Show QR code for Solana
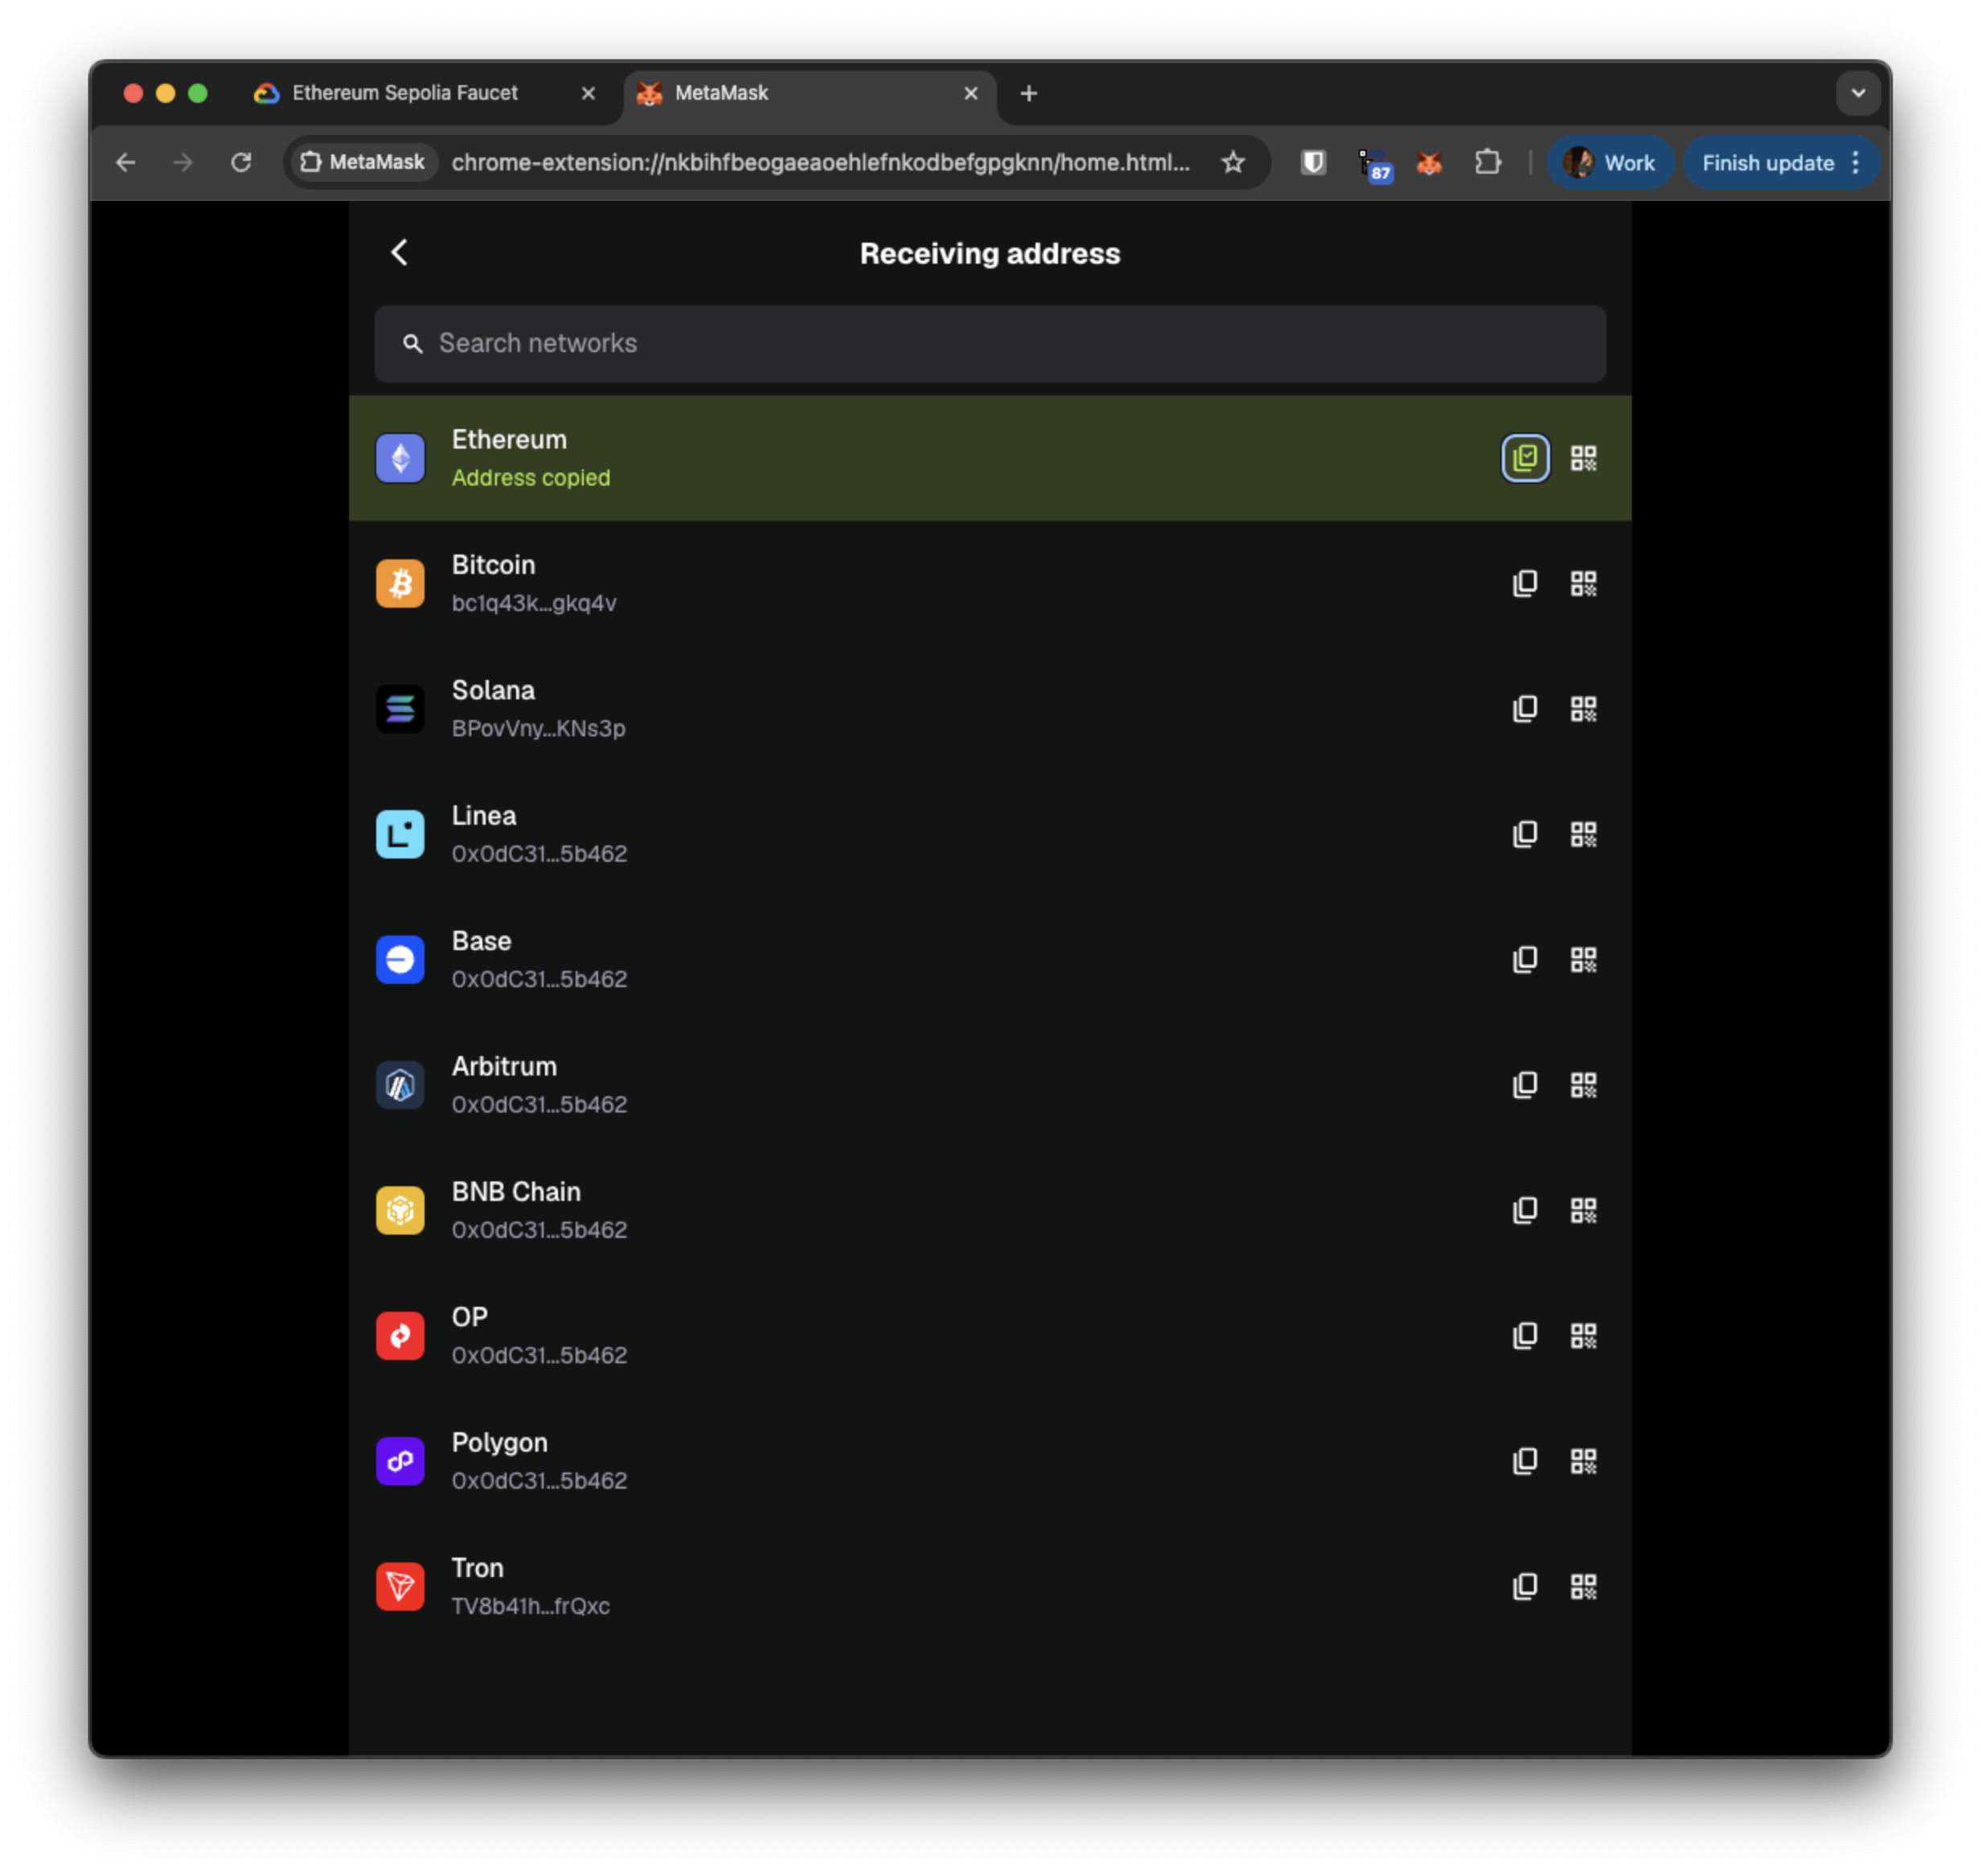The image size is (1981, 1876). 1583,709
